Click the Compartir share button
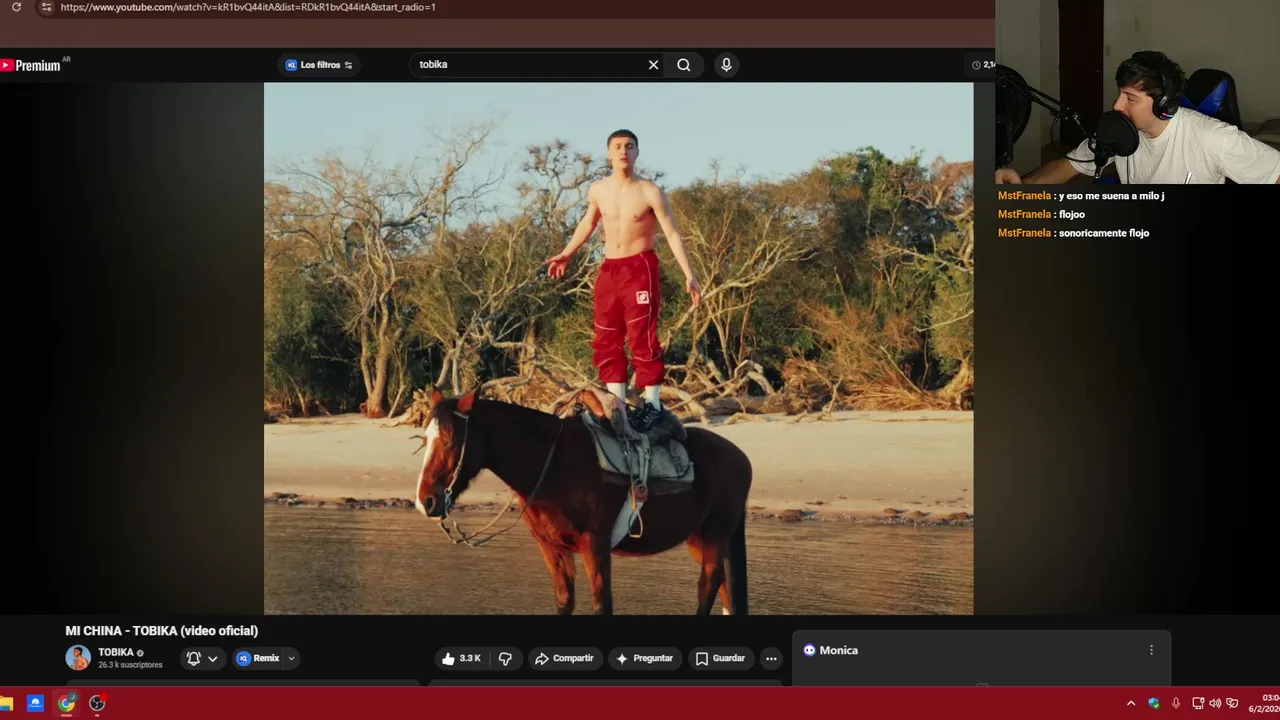This screenshot has width=1280, height=720. [565, 658]
